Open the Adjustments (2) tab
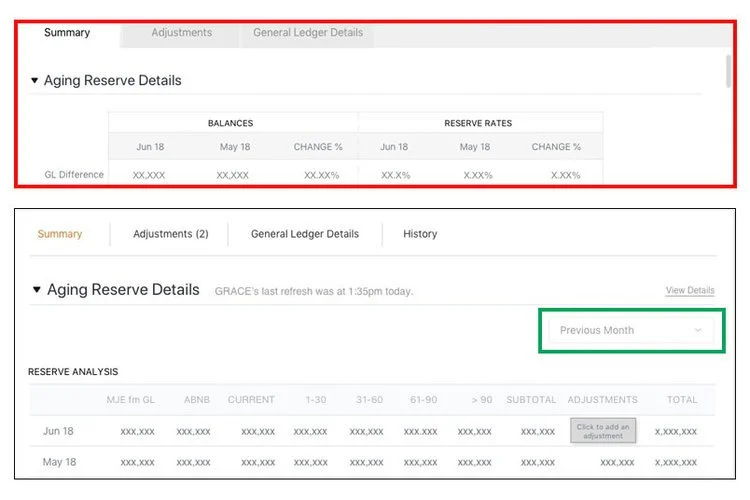750x500 pixels. coord(171,234)
